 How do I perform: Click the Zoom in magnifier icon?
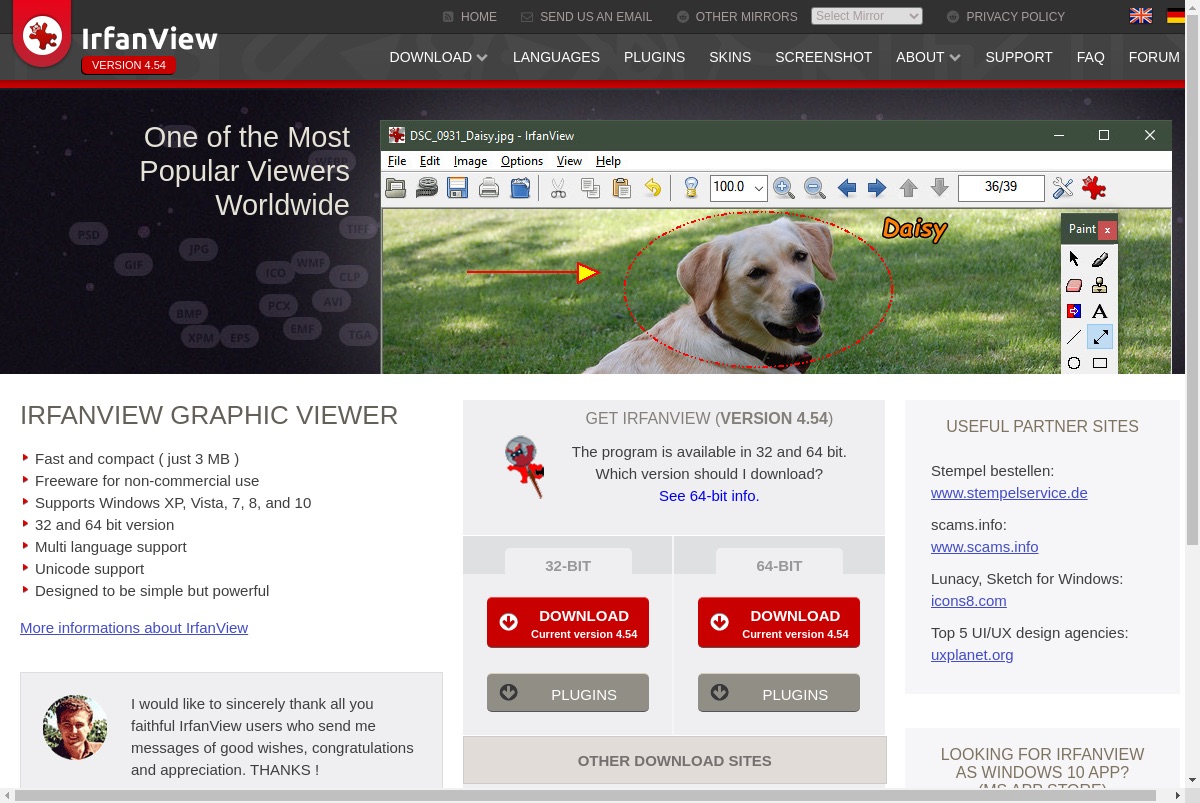(784, 188)
